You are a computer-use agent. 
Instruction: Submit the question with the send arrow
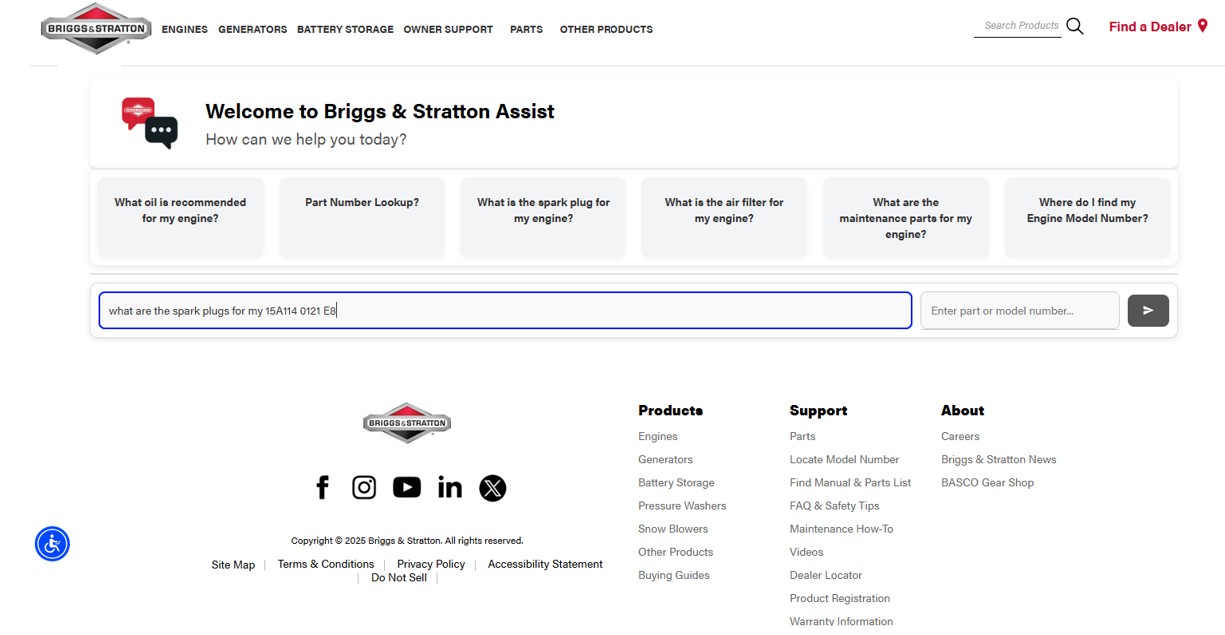[1148, 311]
